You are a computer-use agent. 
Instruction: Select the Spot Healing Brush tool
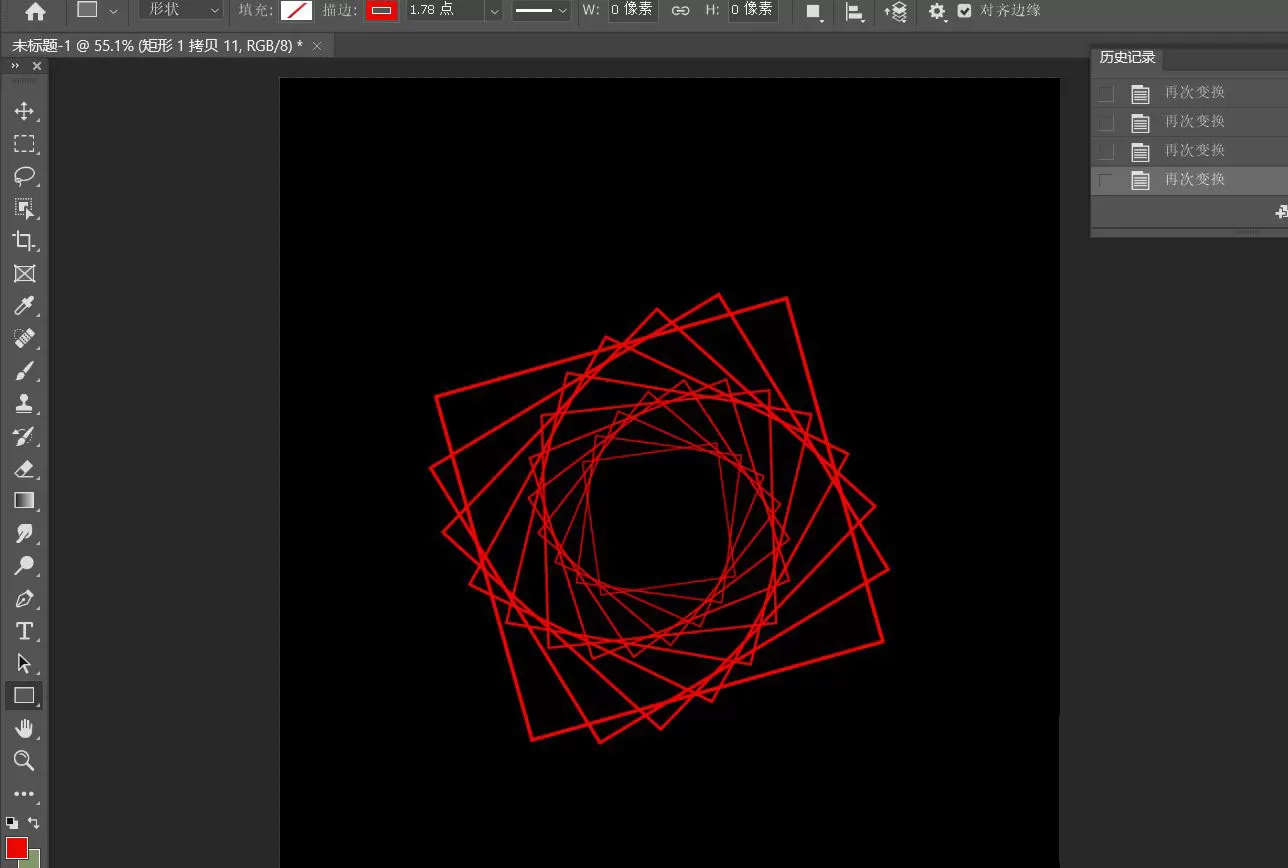tap(24, 338)
